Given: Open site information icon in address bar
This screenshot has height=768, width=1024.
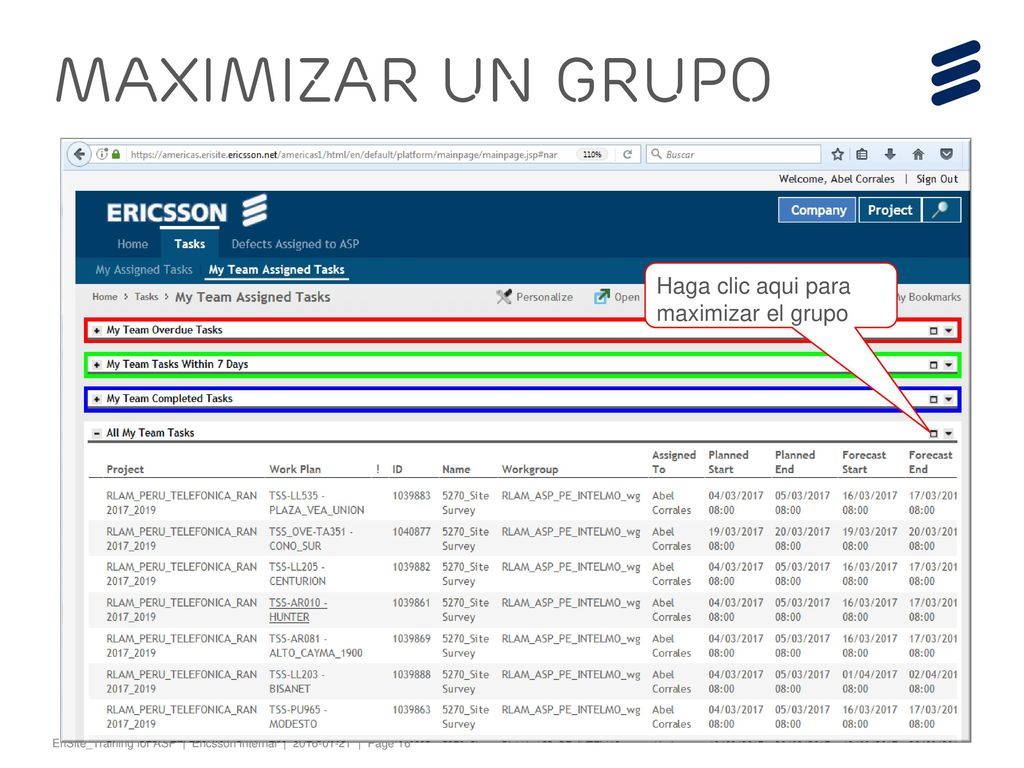Looking at the screenshot, I should [x=102, y=154].
